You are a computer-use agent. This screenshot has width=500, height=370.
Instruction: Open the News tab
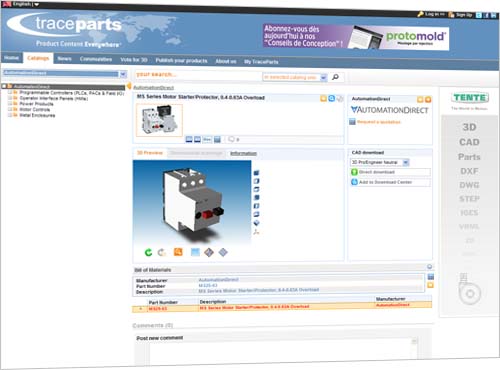coord(64,59)
